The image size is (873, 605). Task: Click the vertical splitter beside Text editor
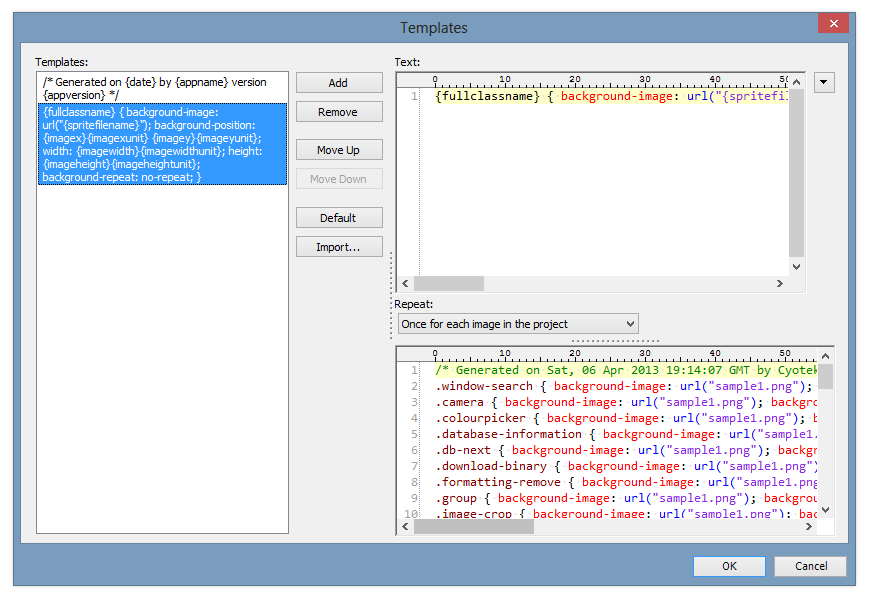[391, 295]
